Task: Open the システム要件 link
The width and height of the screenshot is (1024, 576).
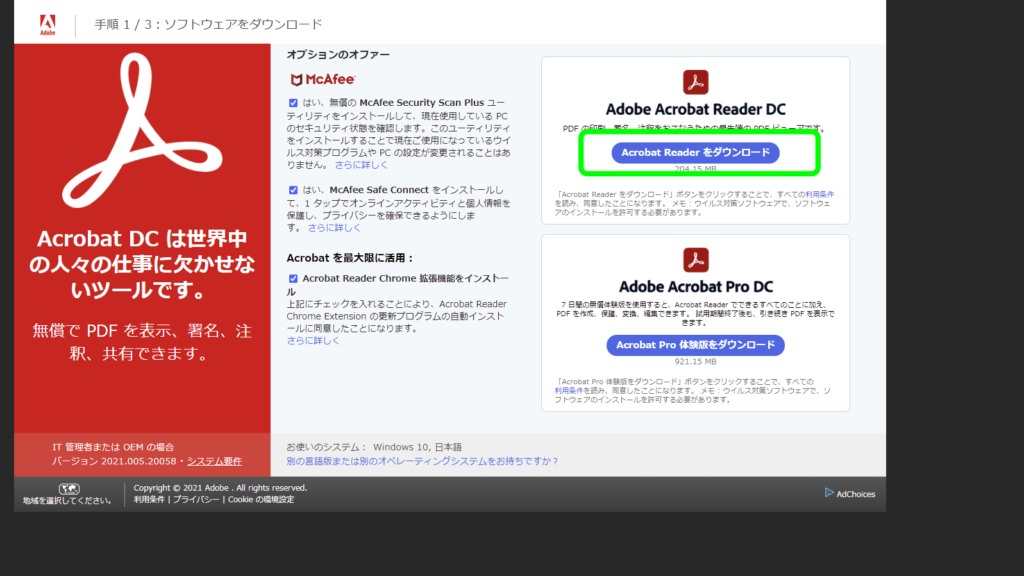Action: pyautogui.click(x=214, y=461)
